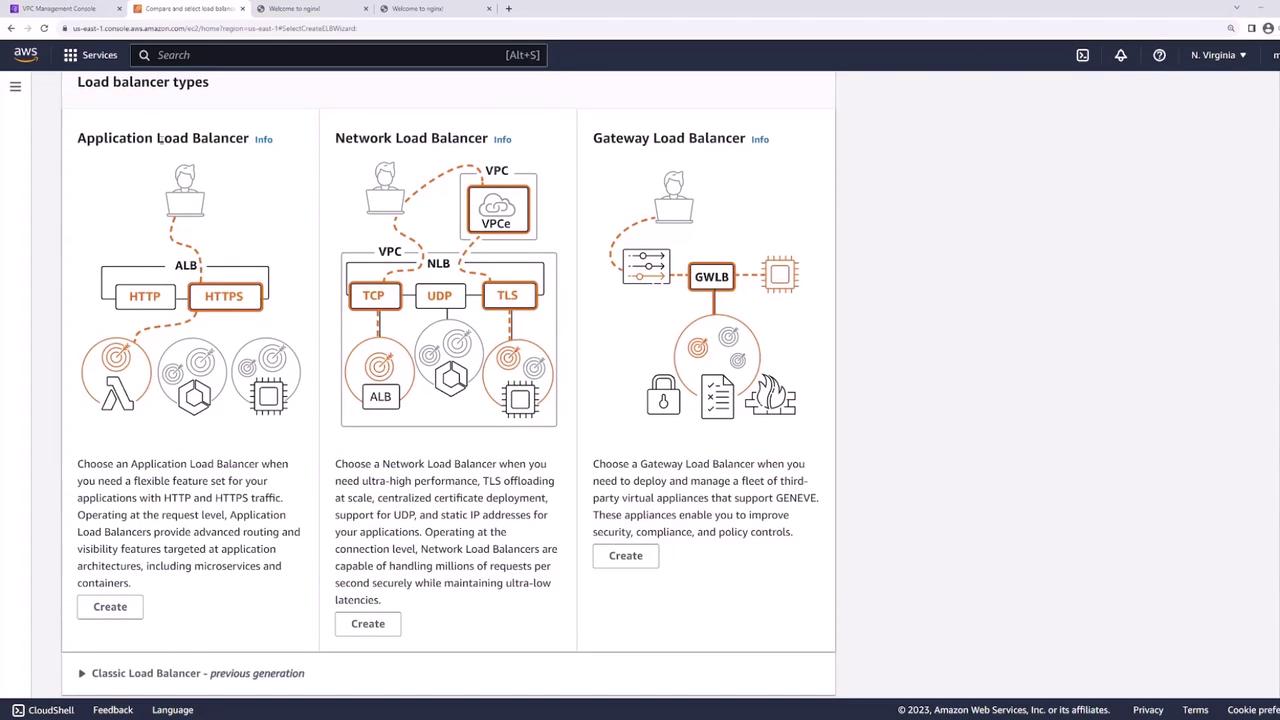Click the checklist document icon in GWLB diagram
The height and width of the screenshot is (720, 1280).
click(x=717, y=397)
